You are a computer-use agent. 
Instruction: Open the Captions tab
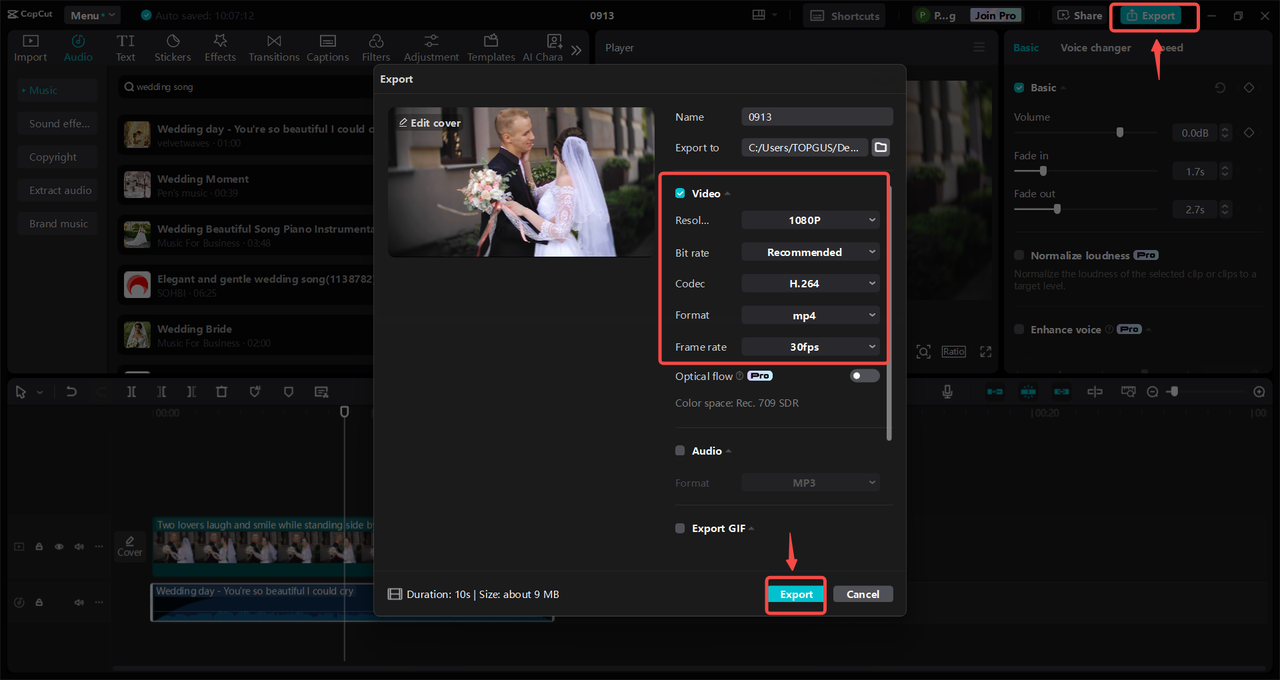(328, 48)
